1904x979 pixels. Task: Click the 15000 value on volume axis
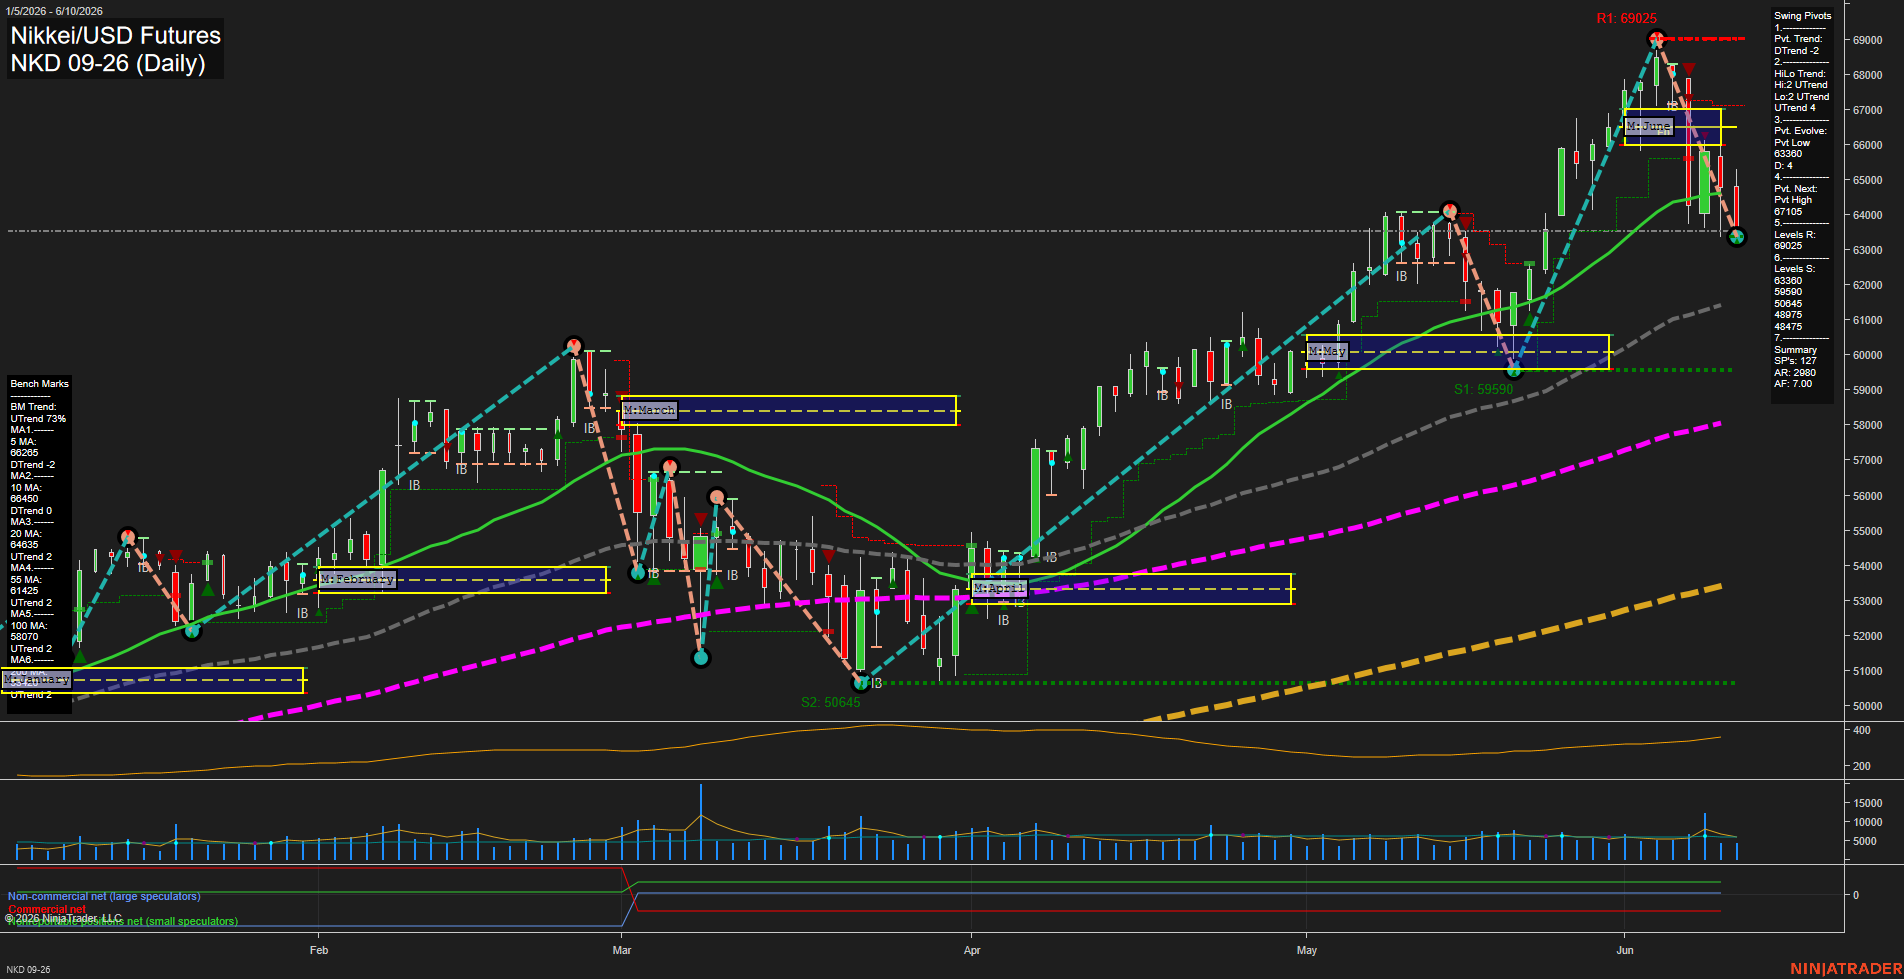pyautogui.click(x=1868, y=803)
